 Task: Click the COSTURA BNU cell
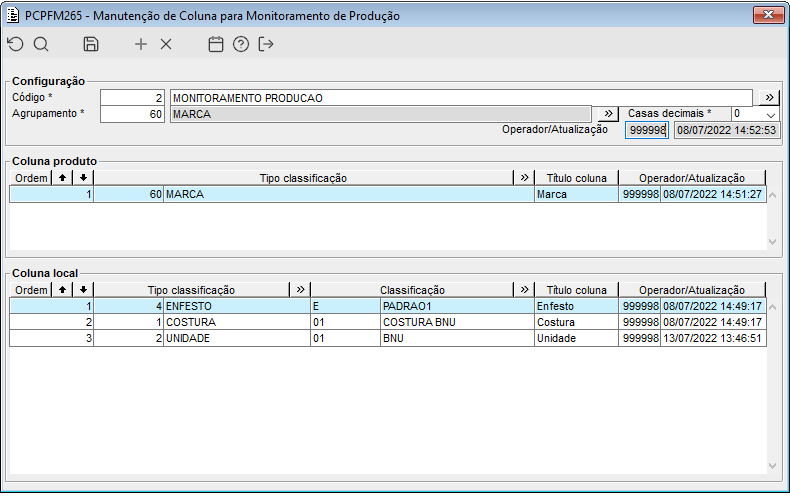(457, 322)
